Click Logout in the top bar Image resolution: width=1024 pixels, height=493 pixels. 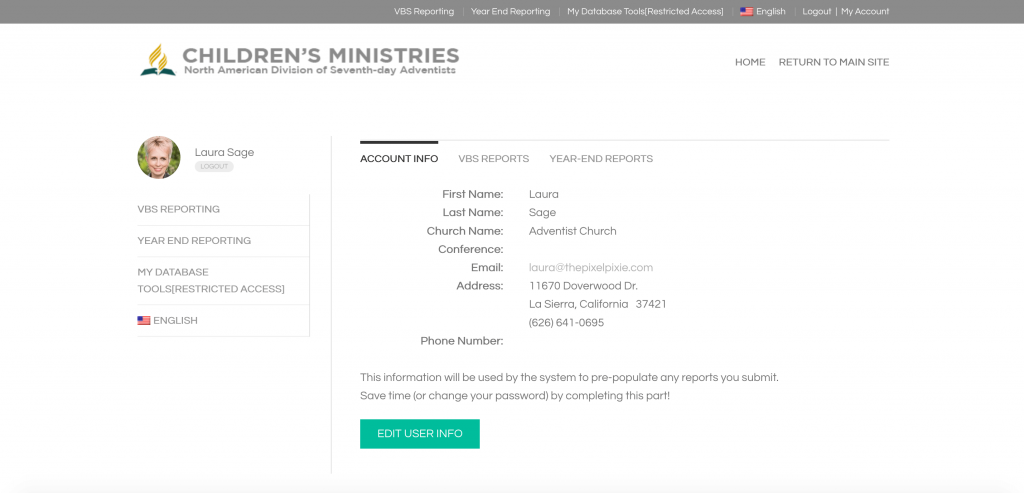(x=816, y=12)
